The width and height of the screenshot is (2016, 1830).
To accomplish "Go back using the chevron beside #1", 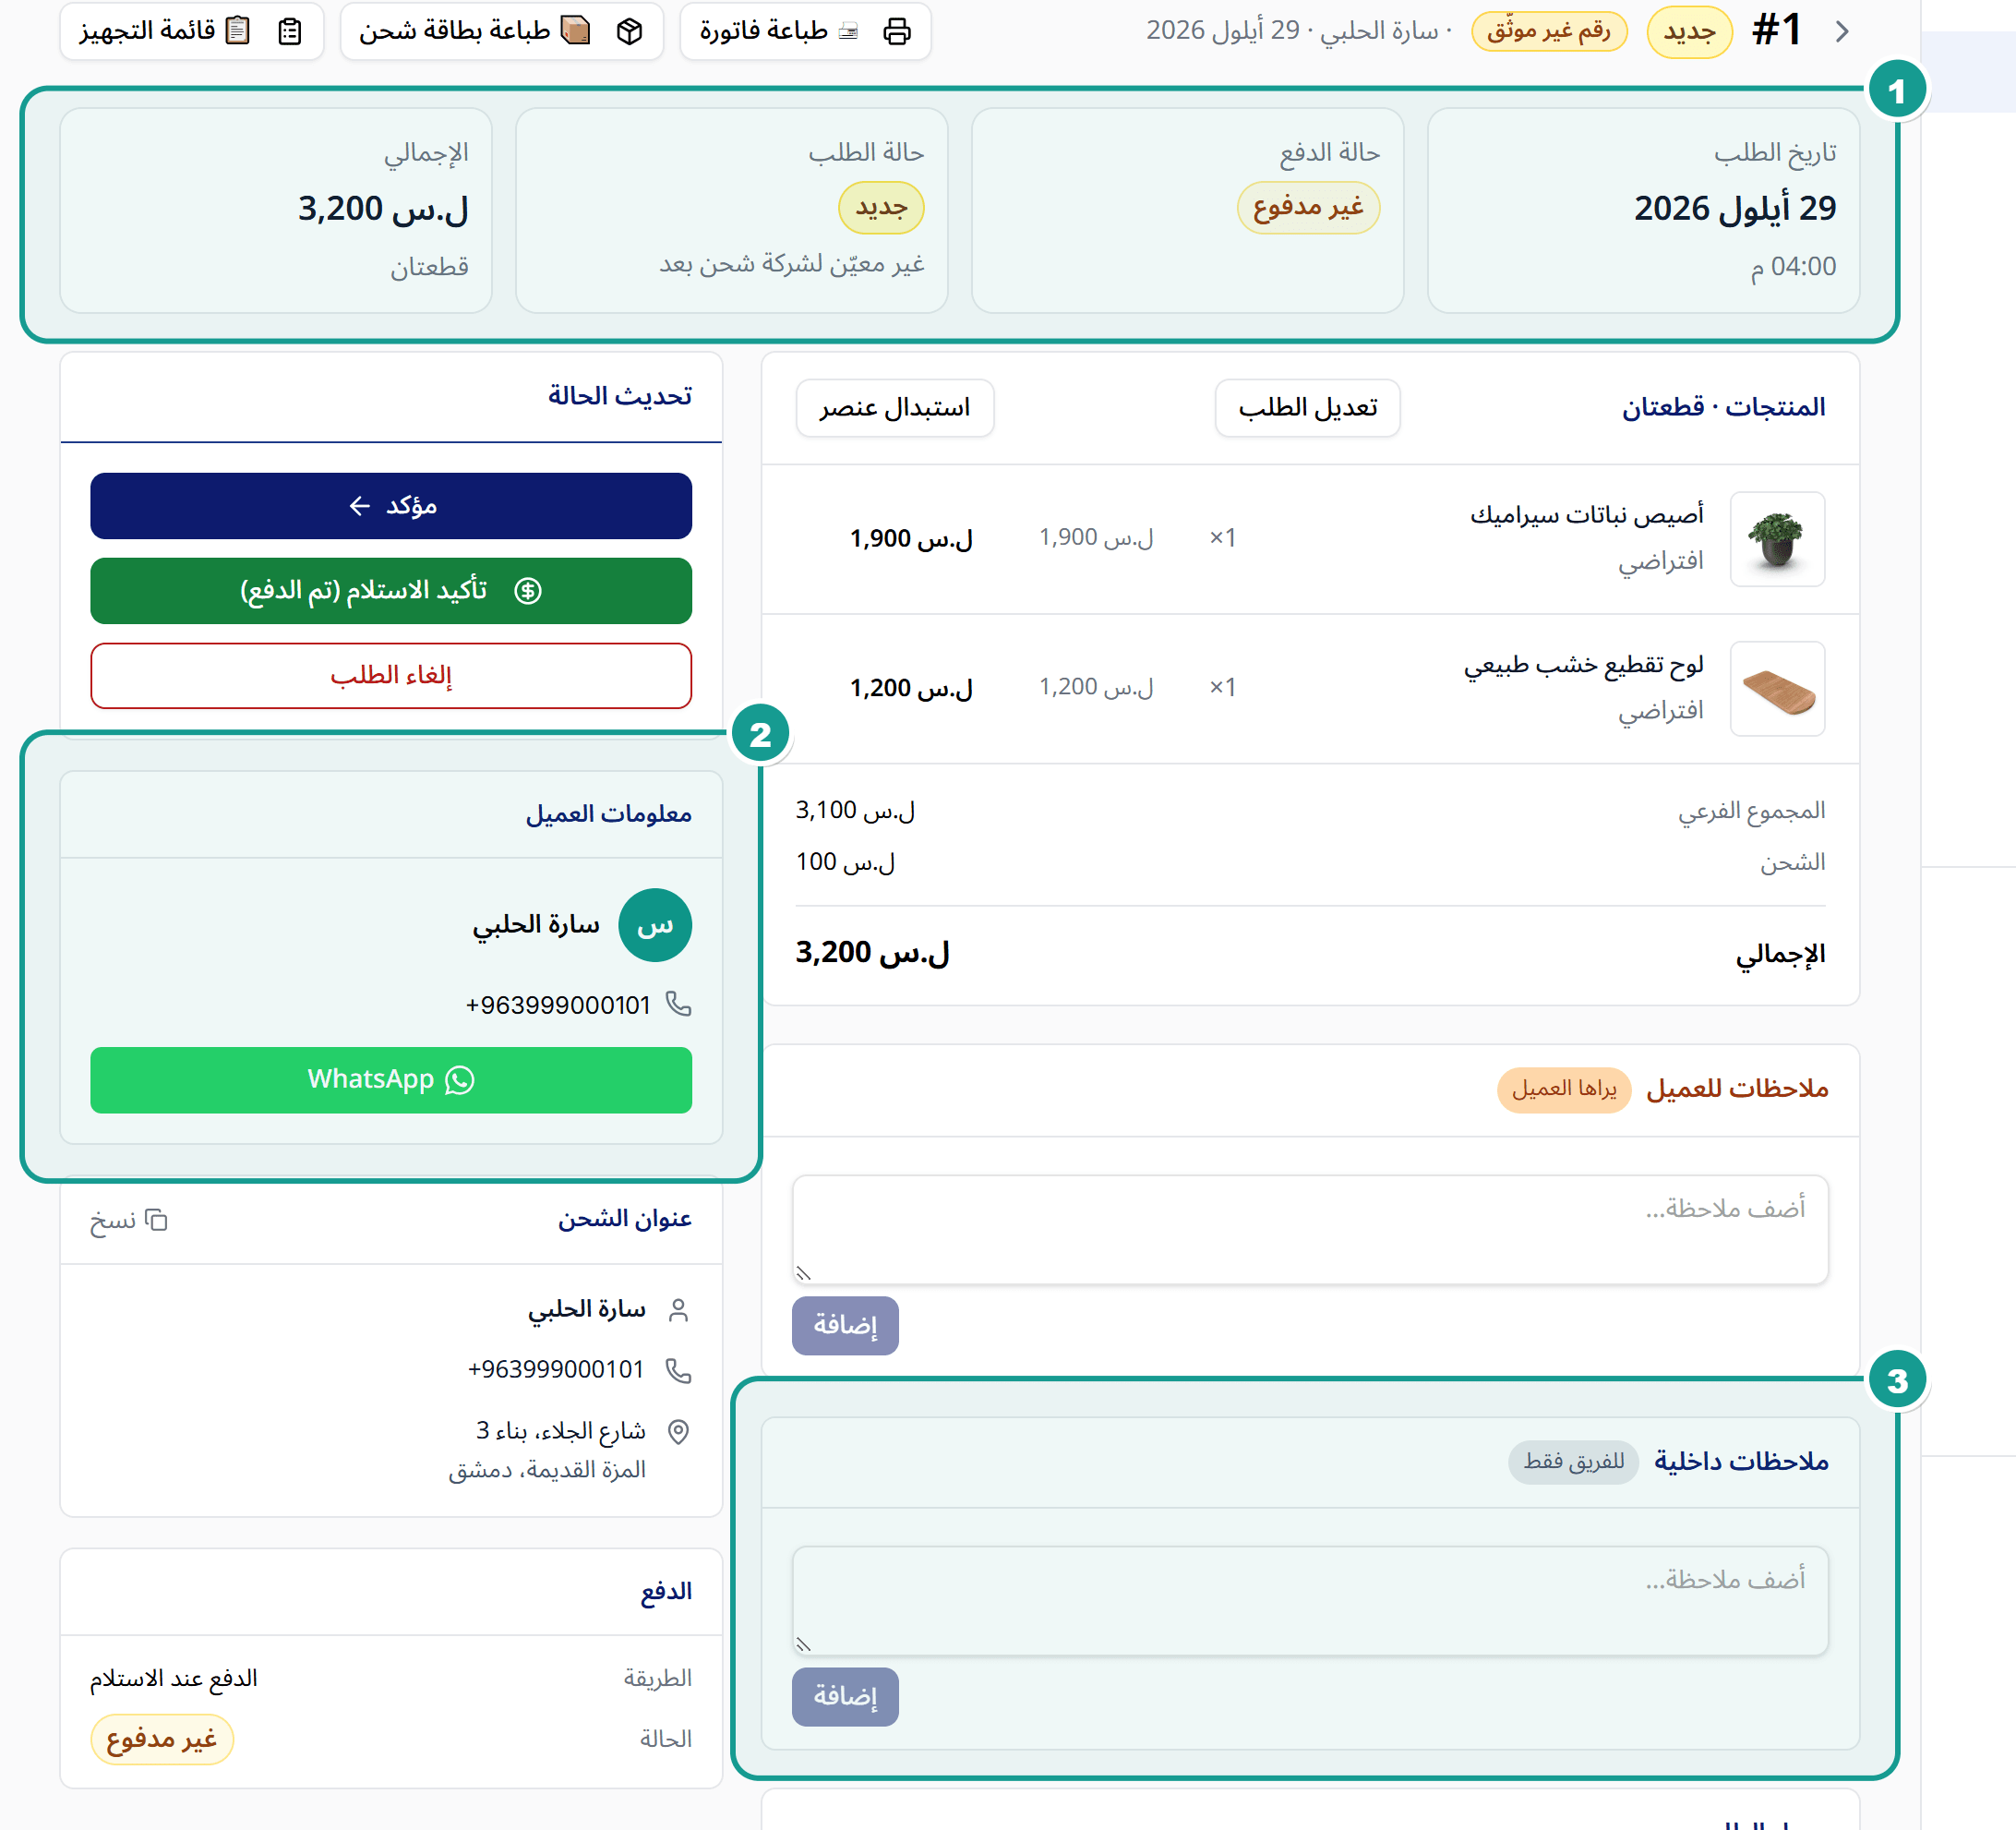I will coord(1842,31).
